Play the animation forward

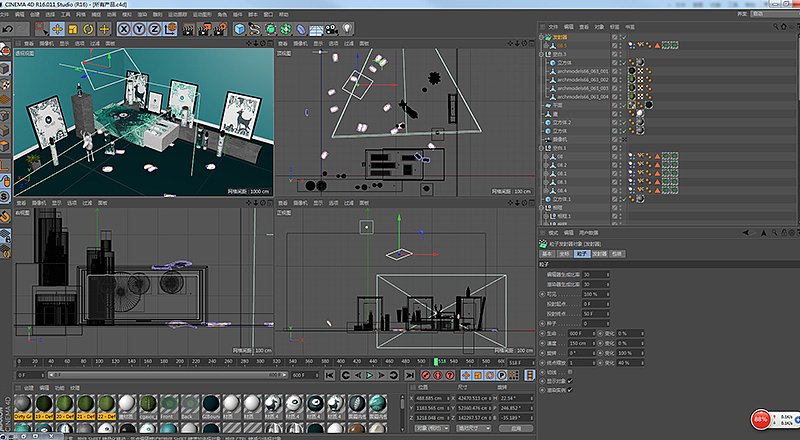tap(369, 375)
